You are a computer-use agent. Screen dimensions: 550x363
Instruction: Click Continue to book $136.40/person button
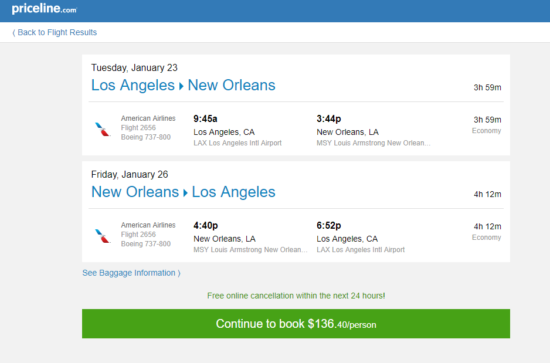296,324
